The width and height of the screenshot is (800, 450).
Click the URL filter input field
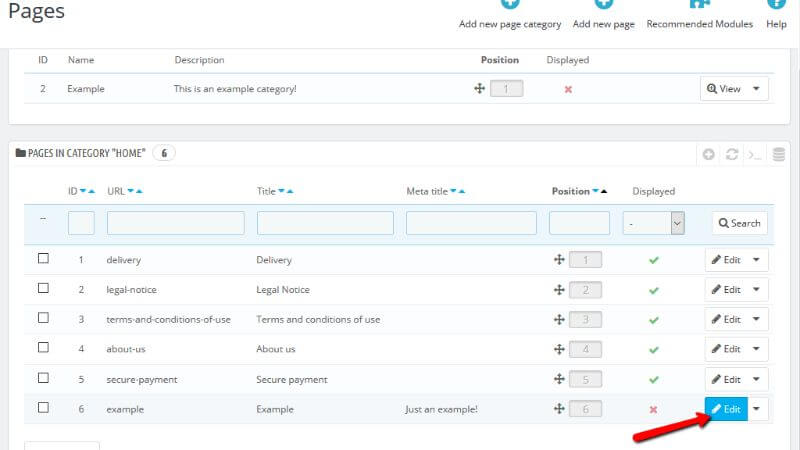[x=176, y=223]
